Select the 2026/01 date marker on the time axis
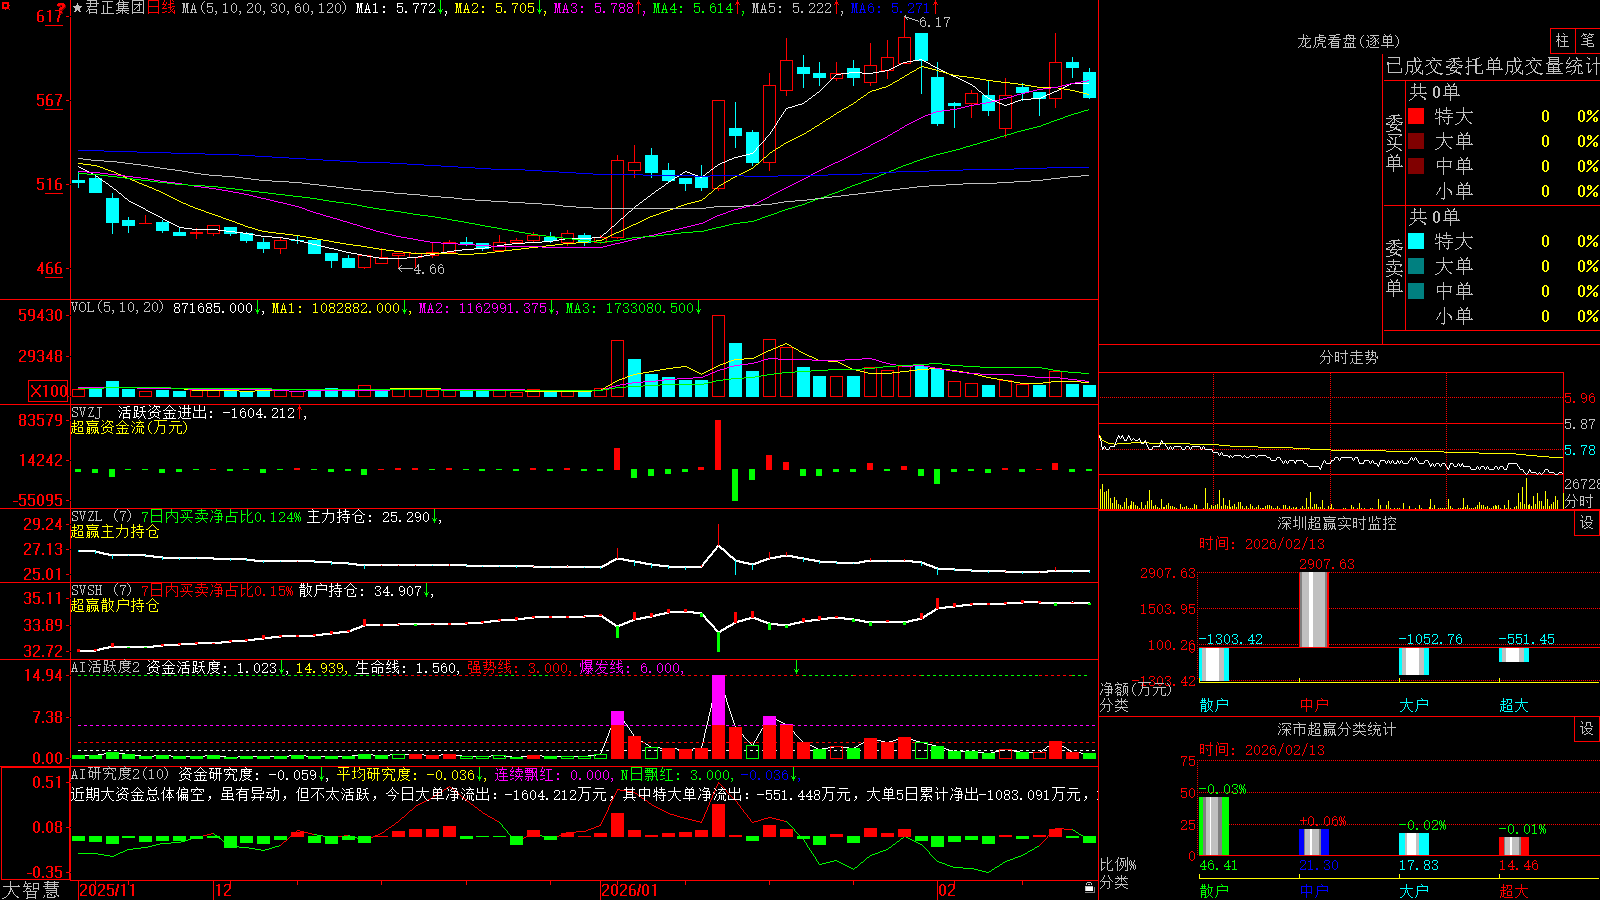This screenshot has width=1600, height=900. [x=630, y=890]
